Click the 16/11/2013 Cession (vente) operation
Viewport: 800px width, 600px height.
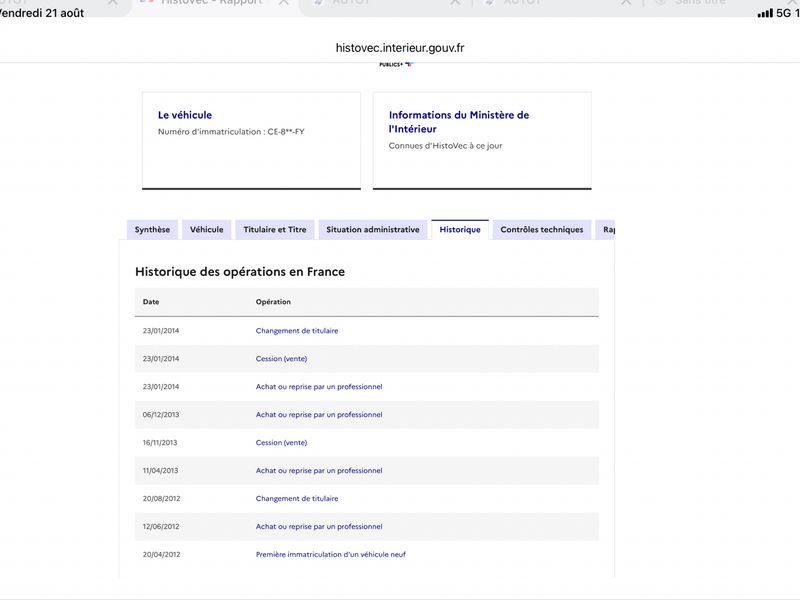(x=281, y=443)
